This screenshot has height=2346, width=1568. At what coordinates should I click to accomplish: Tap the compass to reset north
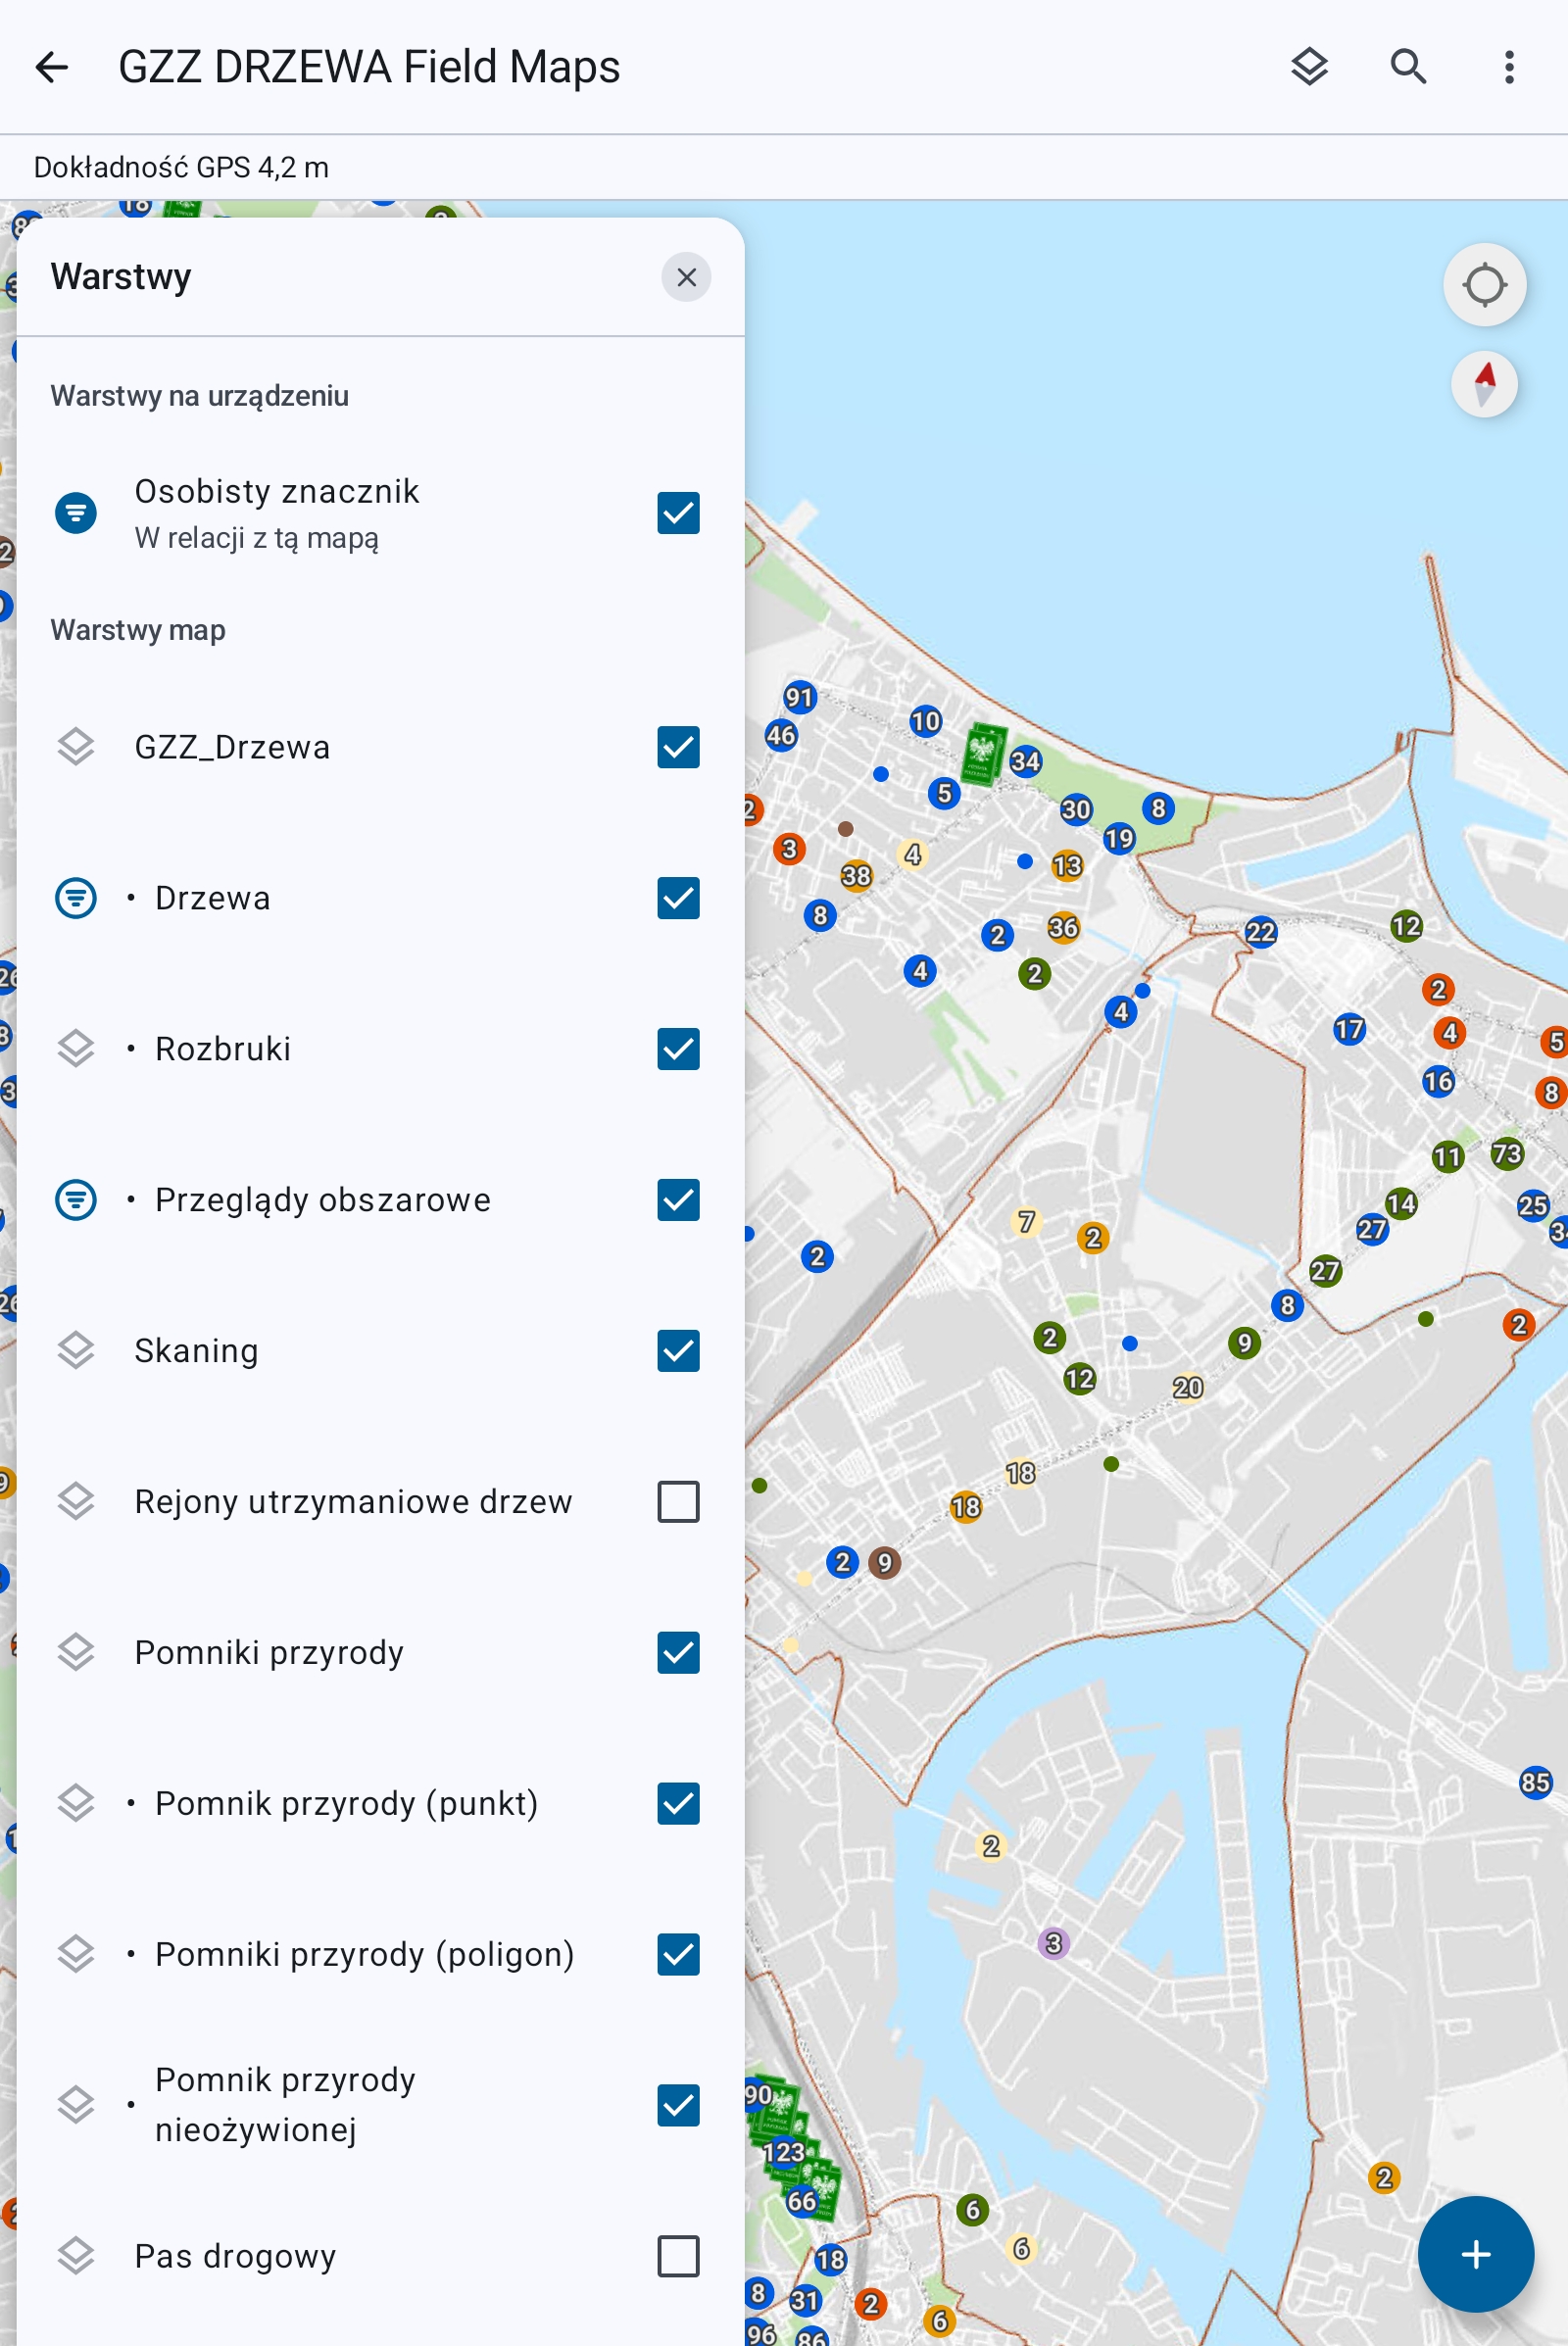pos(1483,384)
